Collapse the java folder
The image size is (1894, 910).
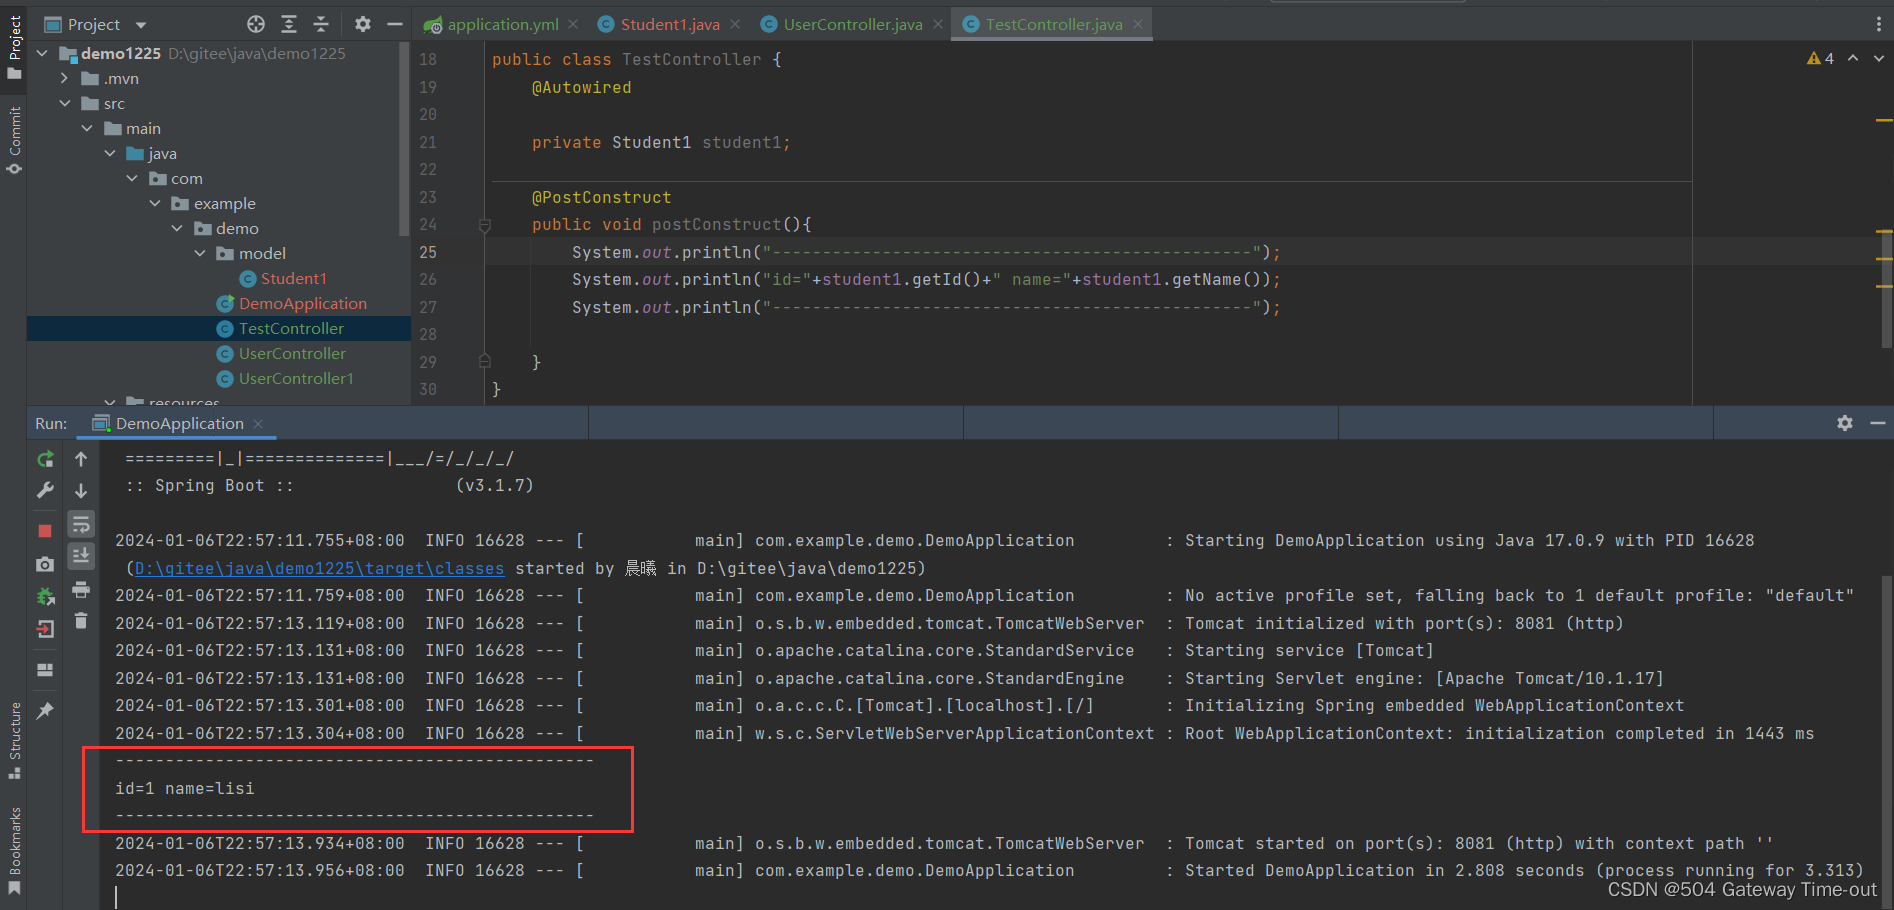110,153
